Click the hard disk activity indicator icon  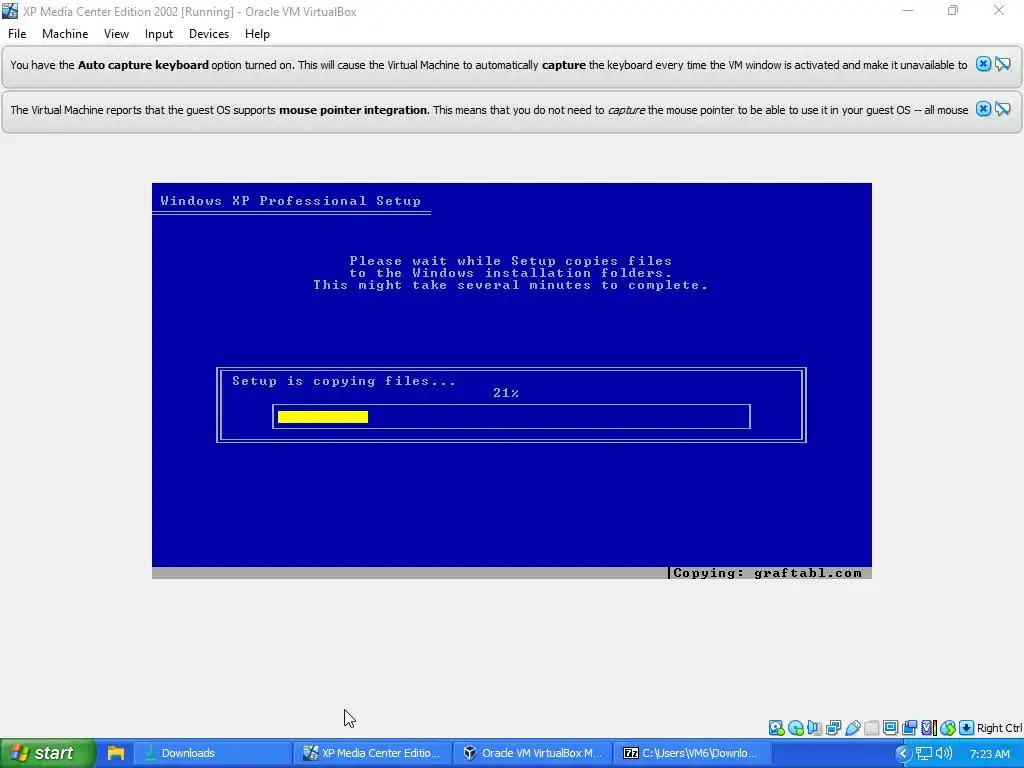click(776, 728)
